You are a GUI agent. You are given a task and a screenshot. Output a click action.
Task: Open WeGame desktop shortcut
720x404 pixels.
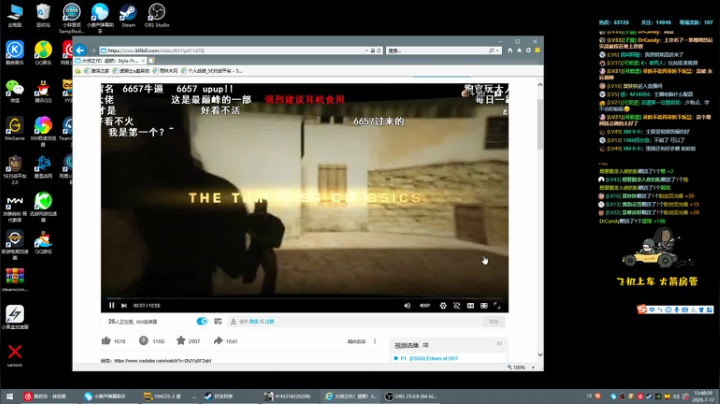click(15, 128)
